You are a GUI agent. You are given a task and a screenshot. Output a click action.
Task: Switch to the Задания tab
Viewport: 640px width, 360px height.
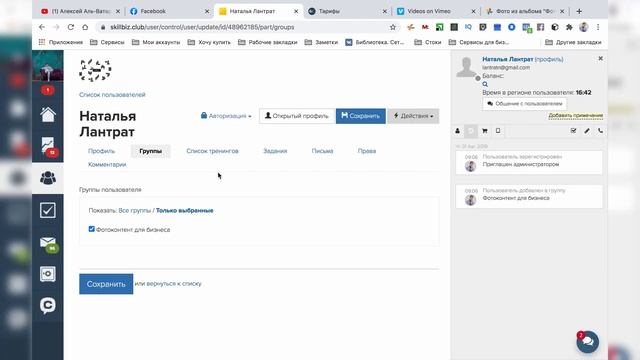tap(275, 151)
